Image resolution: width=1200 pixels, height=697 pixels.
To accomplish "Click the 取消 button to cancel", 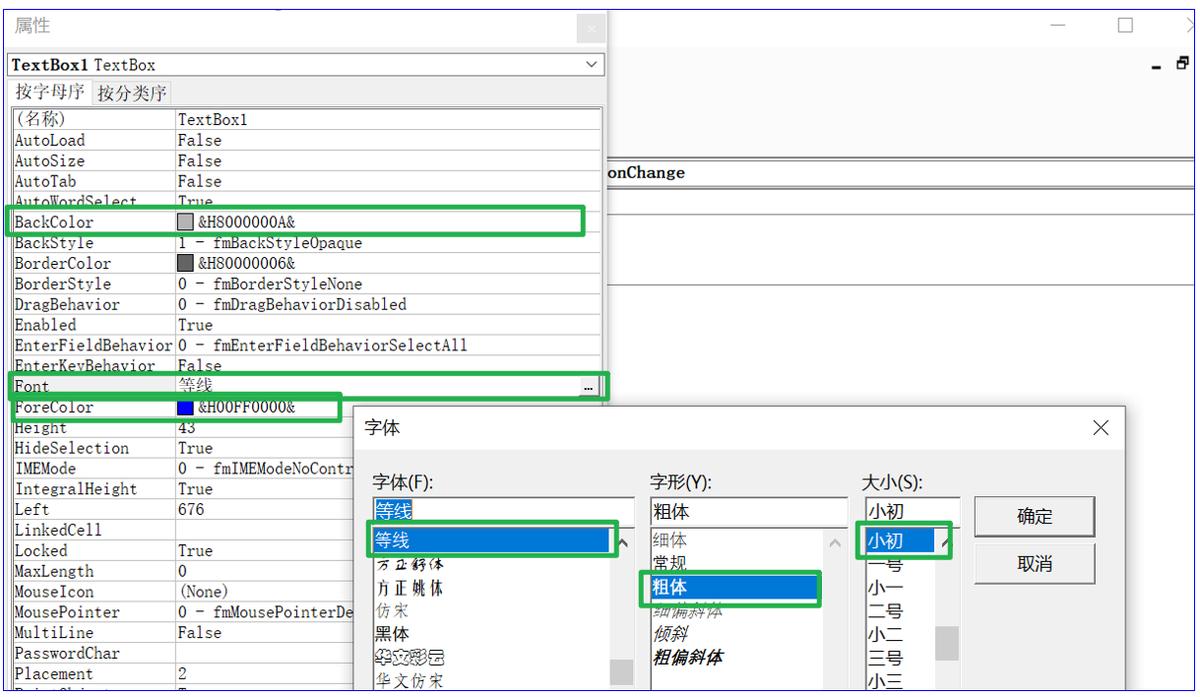I will (1035, 564).
